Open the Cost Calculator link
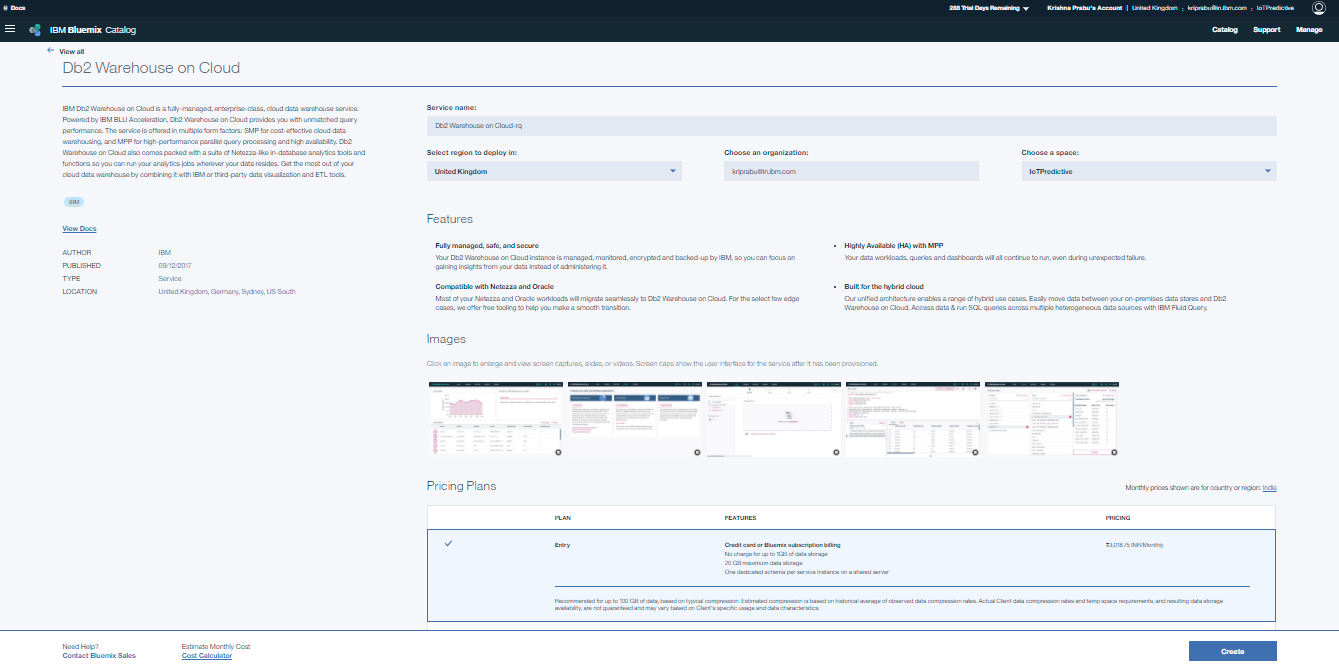 click(207, 656)
